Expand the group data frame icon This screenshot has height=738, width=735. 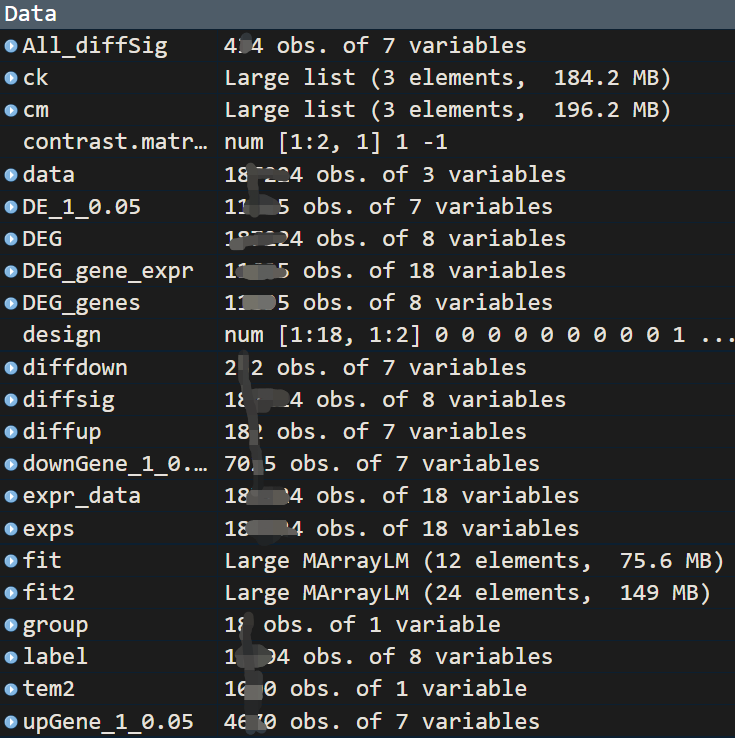(x=11, y=625)
